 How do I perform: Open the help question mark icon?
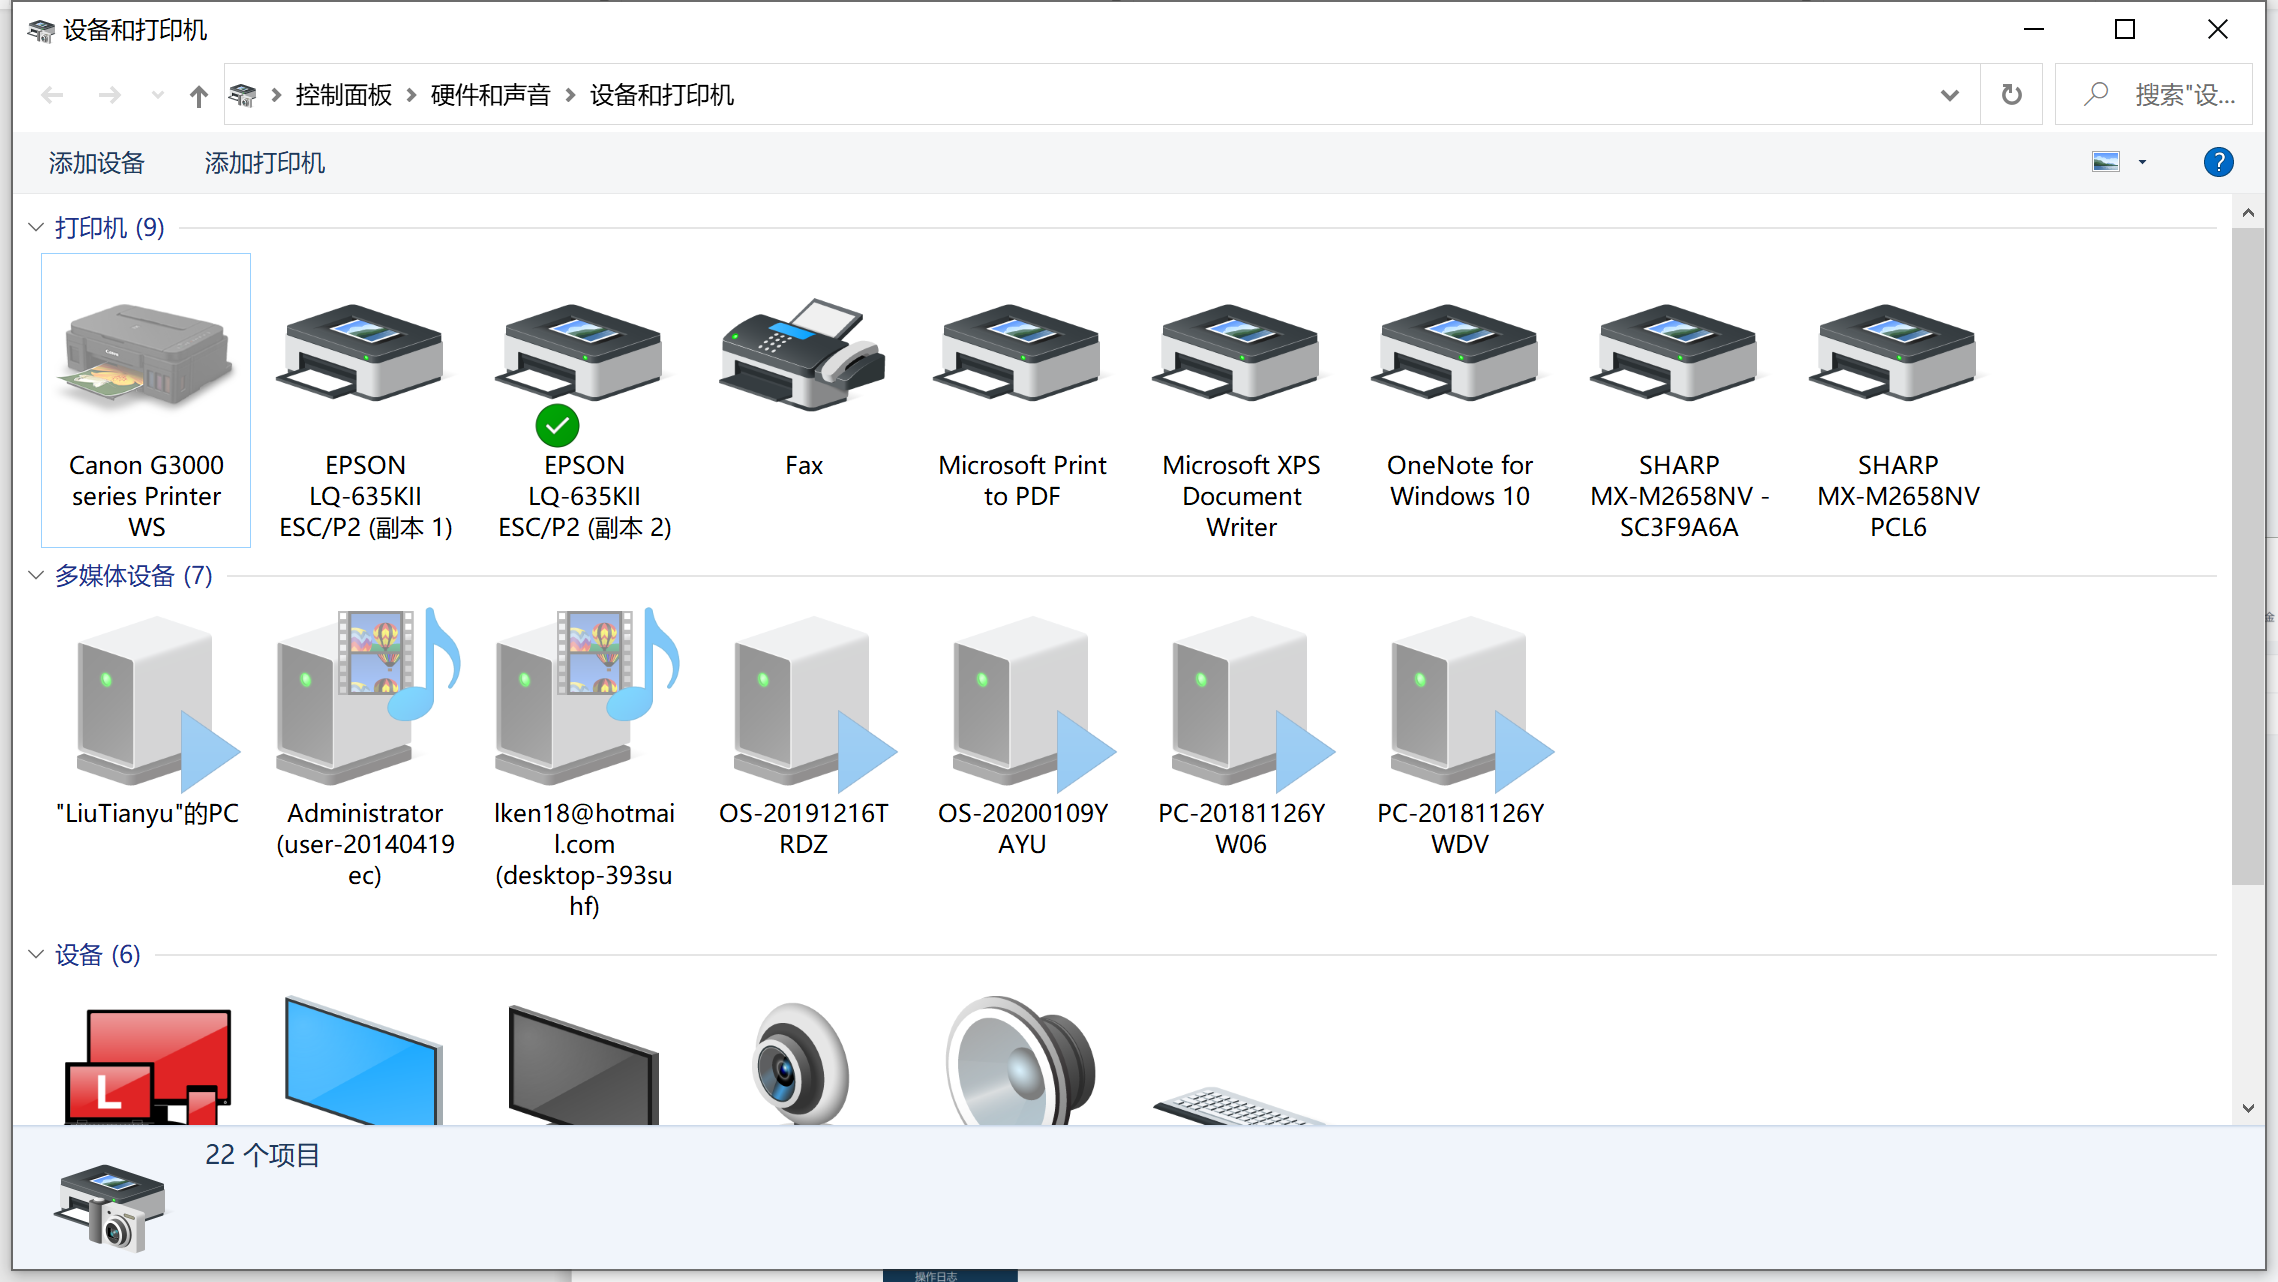coord(2218,162)
